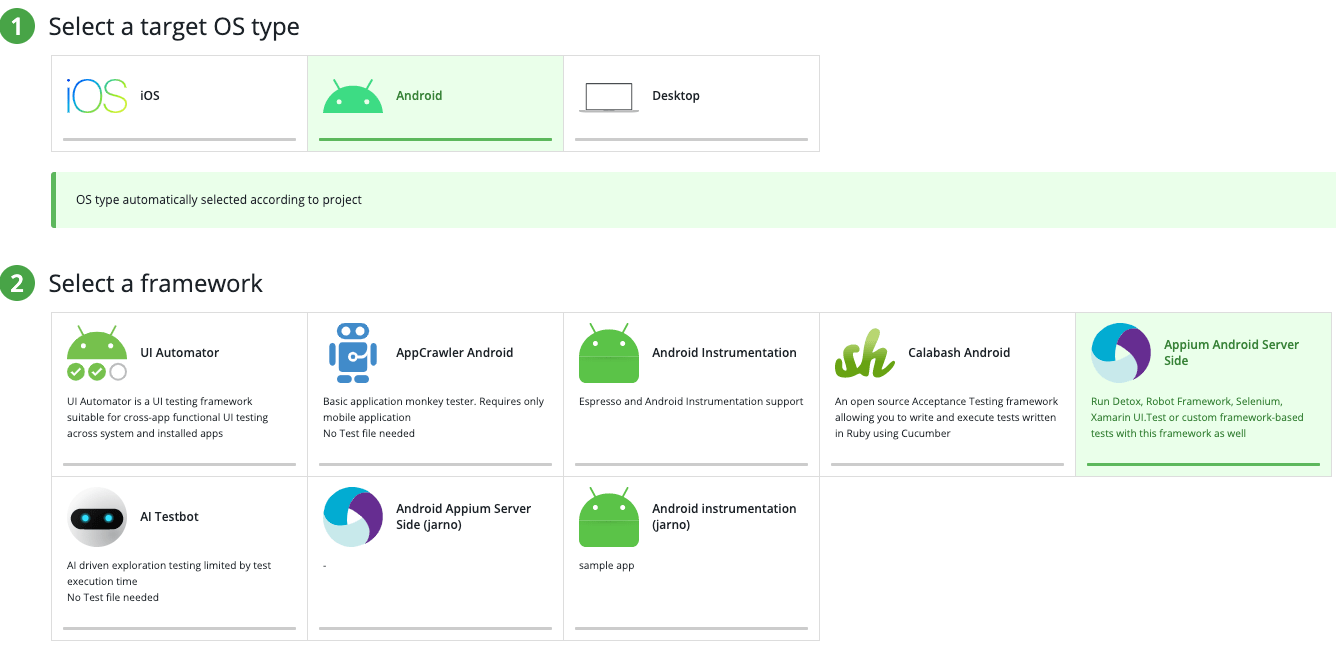Click the iOS logo icon
The width and height of the screenshot is (1336, 647).
click(x=97, y=96)
